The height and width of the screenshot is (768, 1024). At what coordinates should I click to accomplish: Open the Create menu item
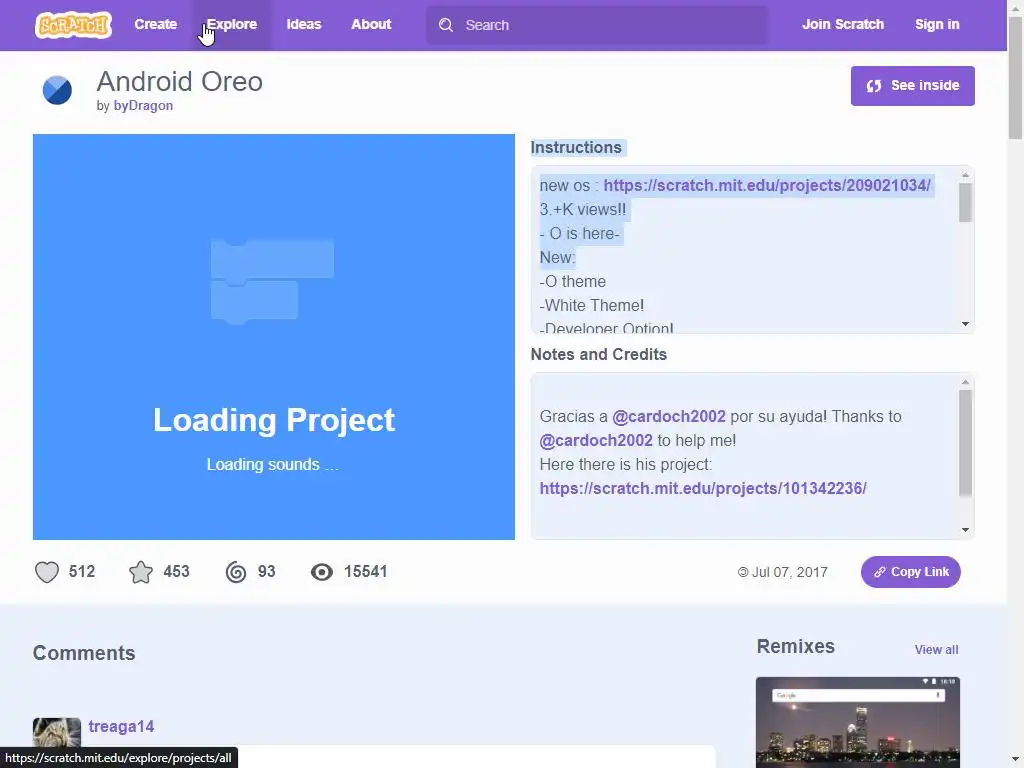click(155, 24)
